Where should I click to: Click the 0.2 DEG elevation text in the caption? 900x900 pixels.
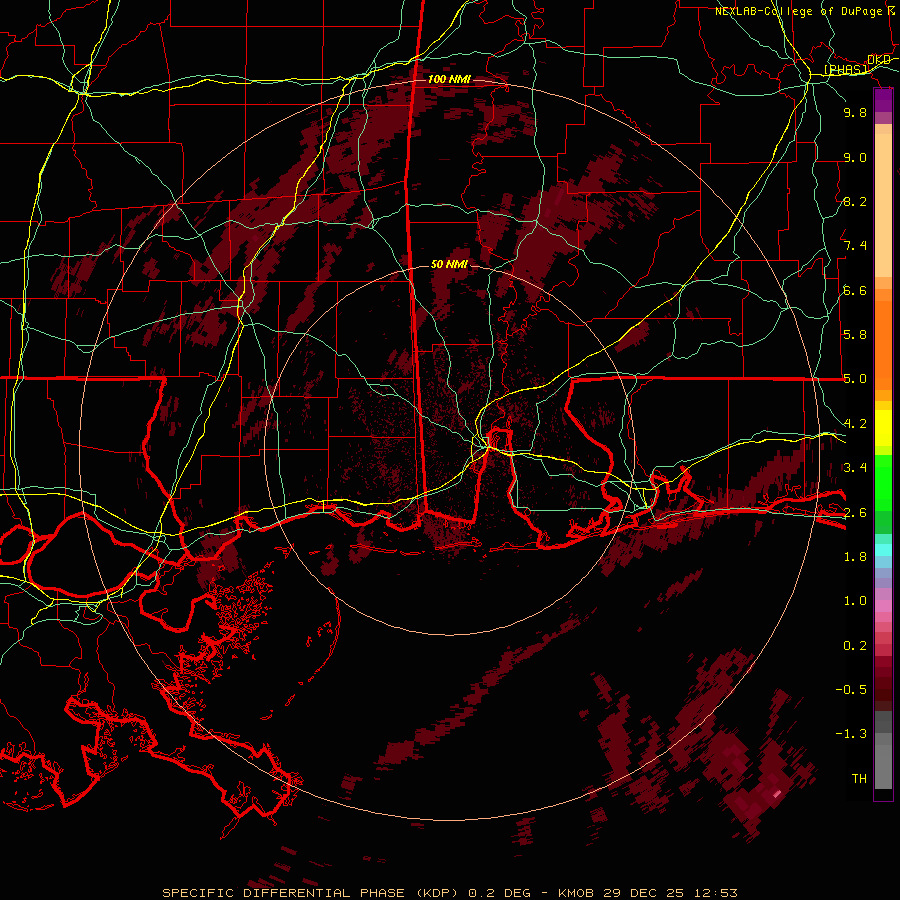click(x=498, y=893)
